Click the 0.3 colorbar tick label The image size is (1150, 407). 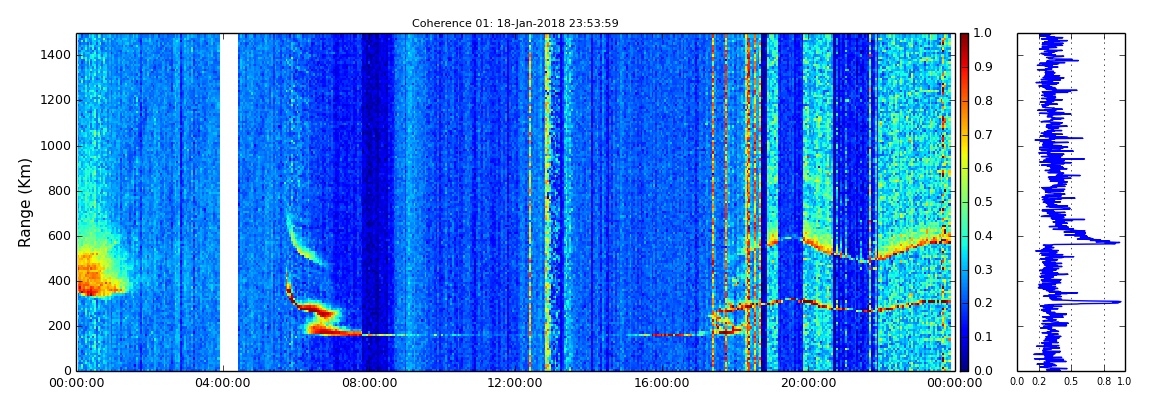point(981,270)
